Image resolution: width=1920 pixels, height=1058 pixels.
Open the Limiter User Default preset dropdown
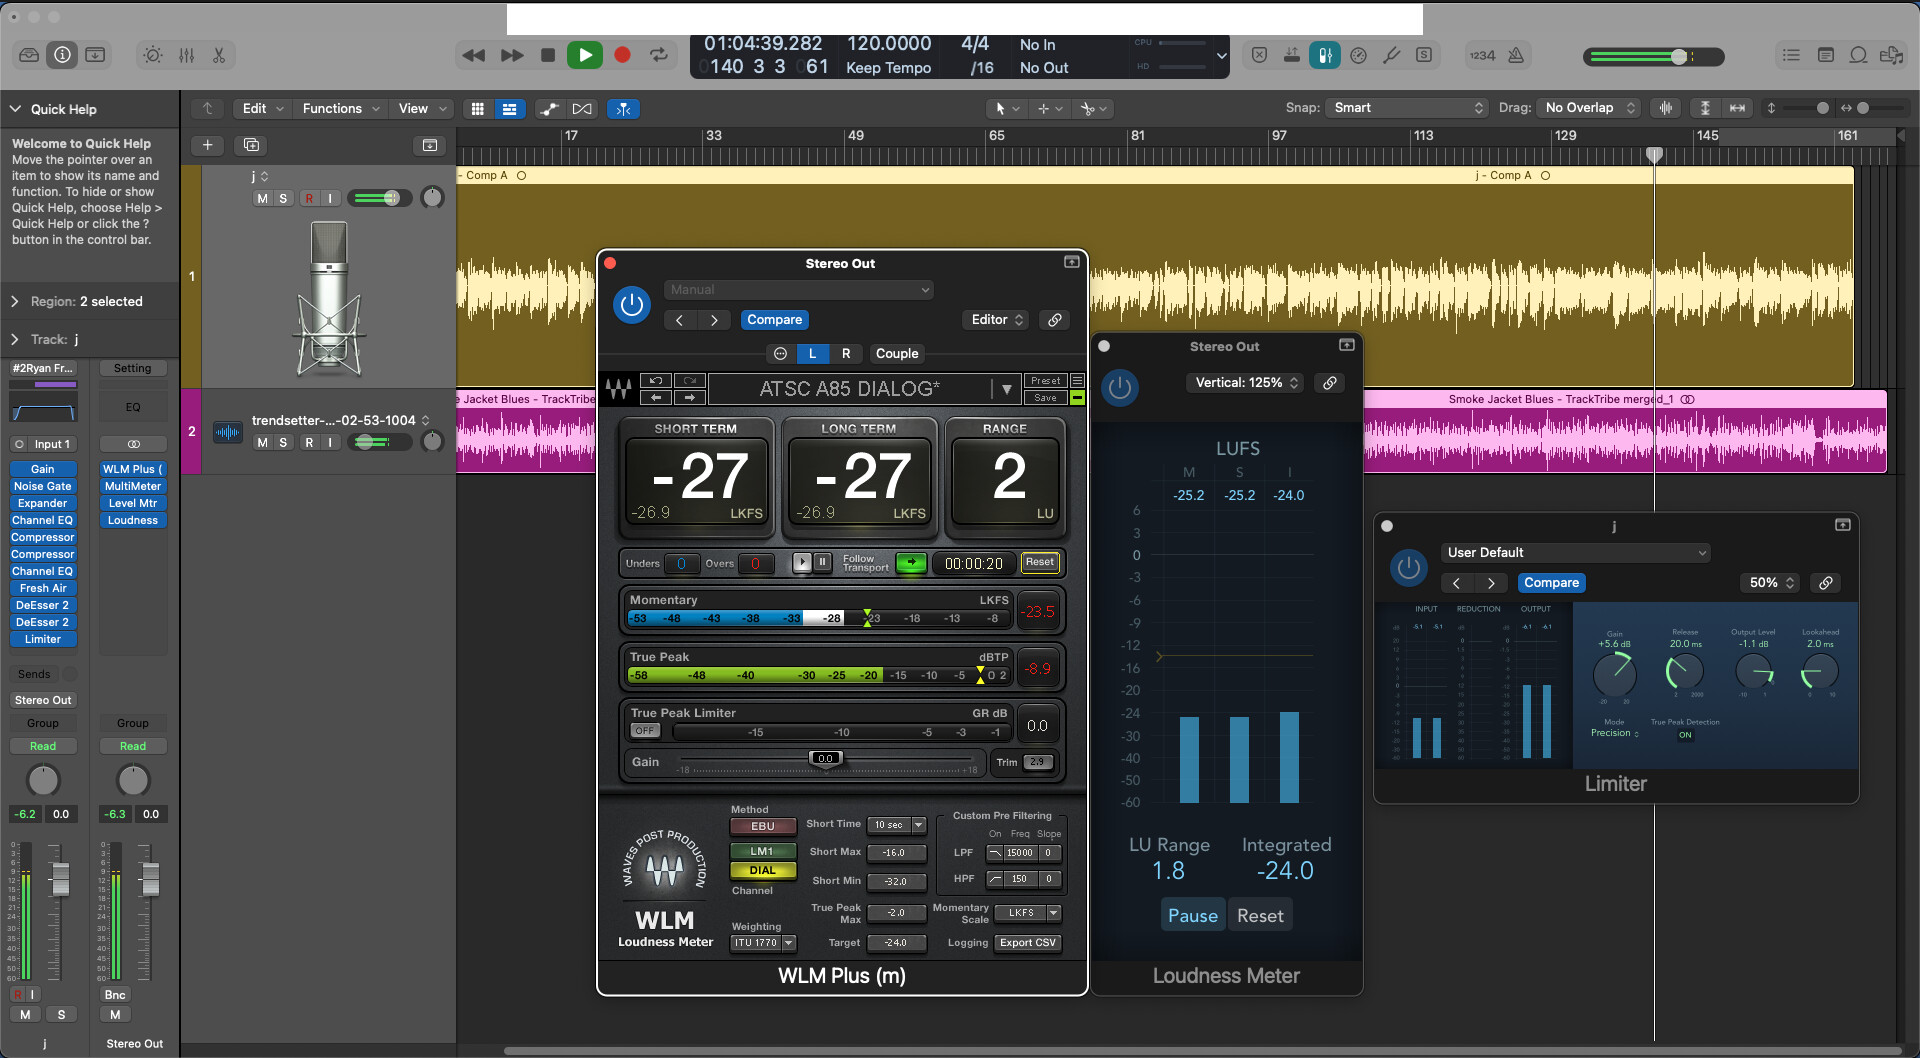(x=1575, y=552)
